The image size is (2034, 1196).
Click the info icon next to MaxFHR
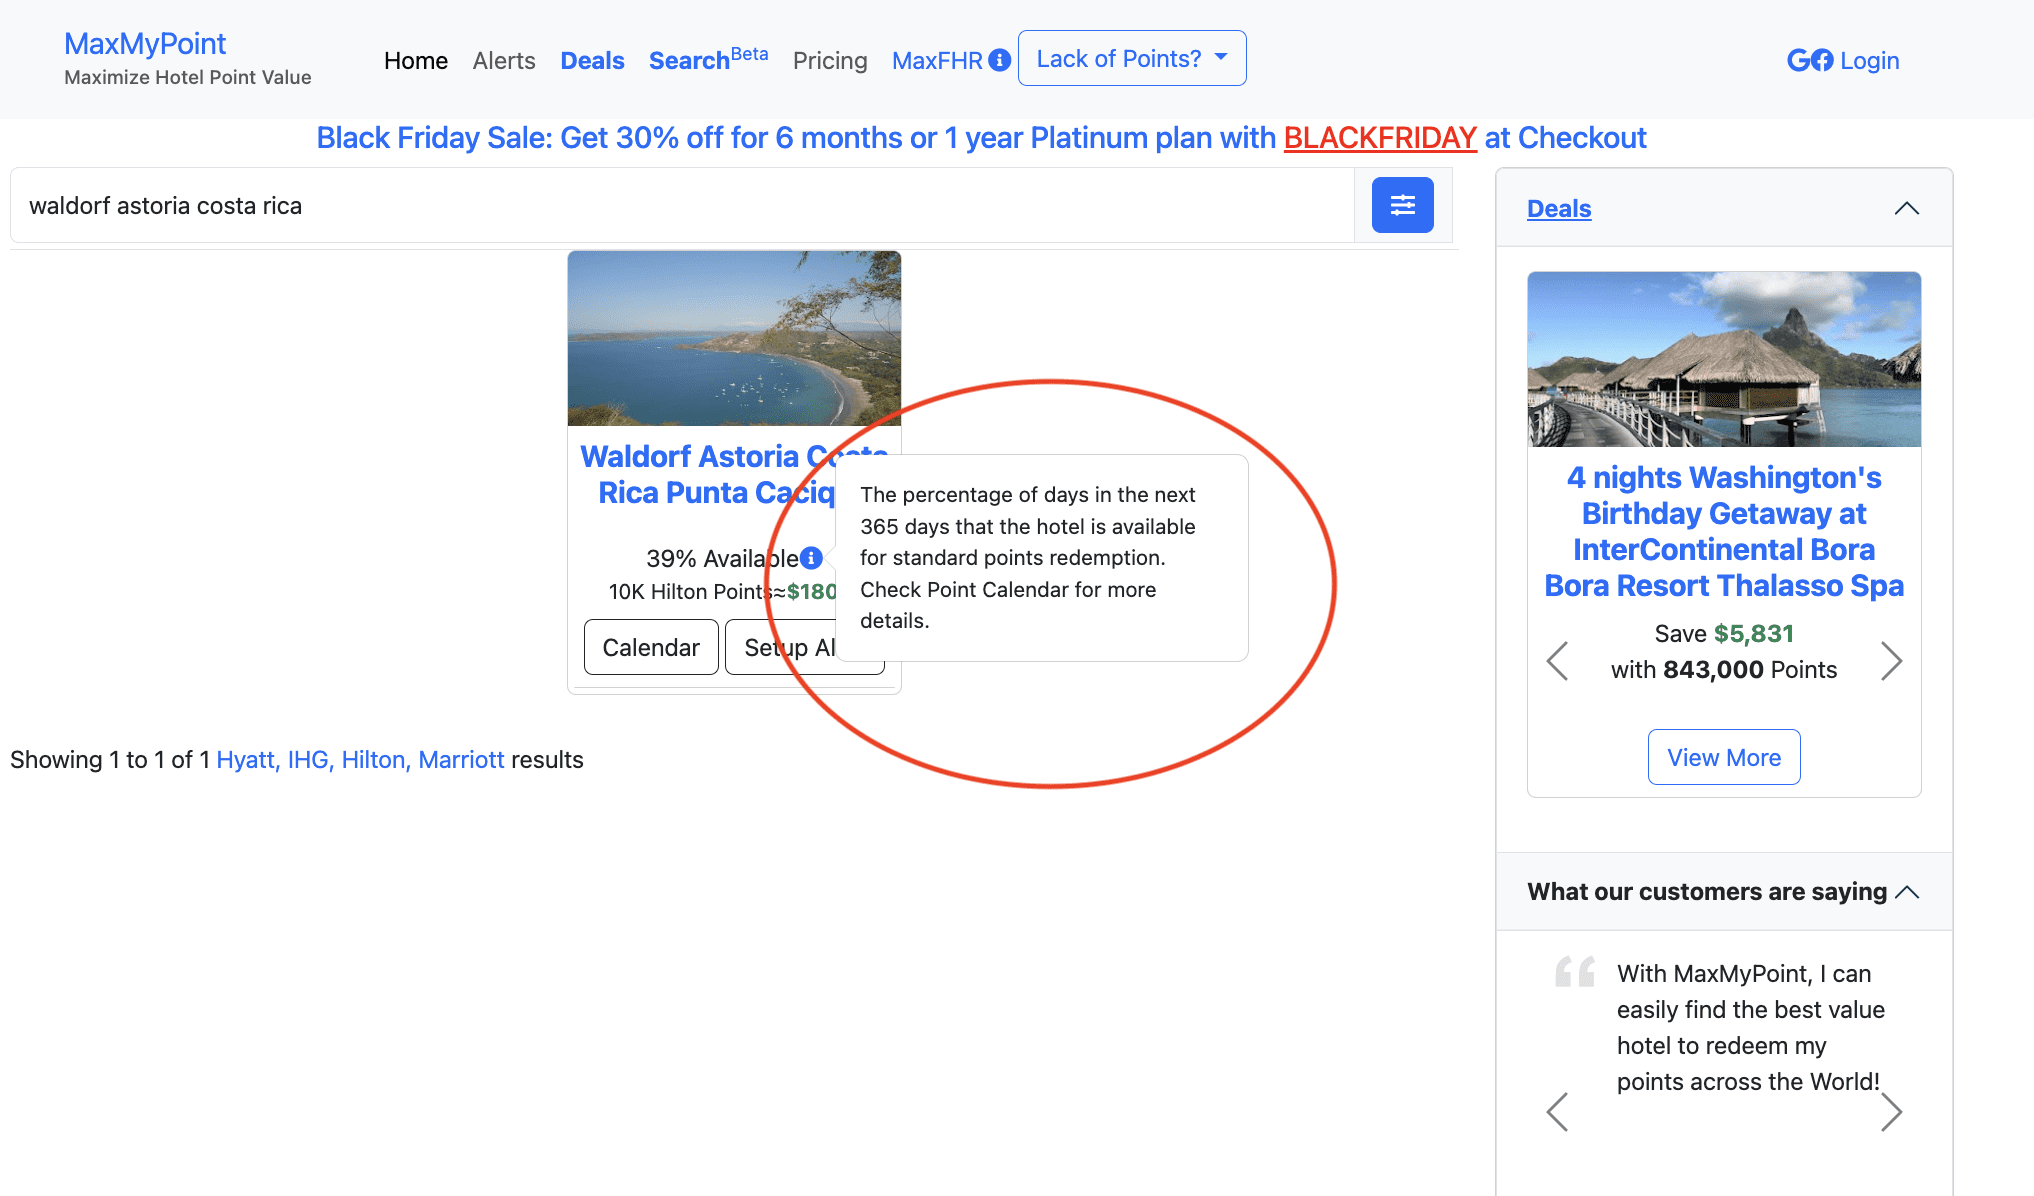click(999, 61)
